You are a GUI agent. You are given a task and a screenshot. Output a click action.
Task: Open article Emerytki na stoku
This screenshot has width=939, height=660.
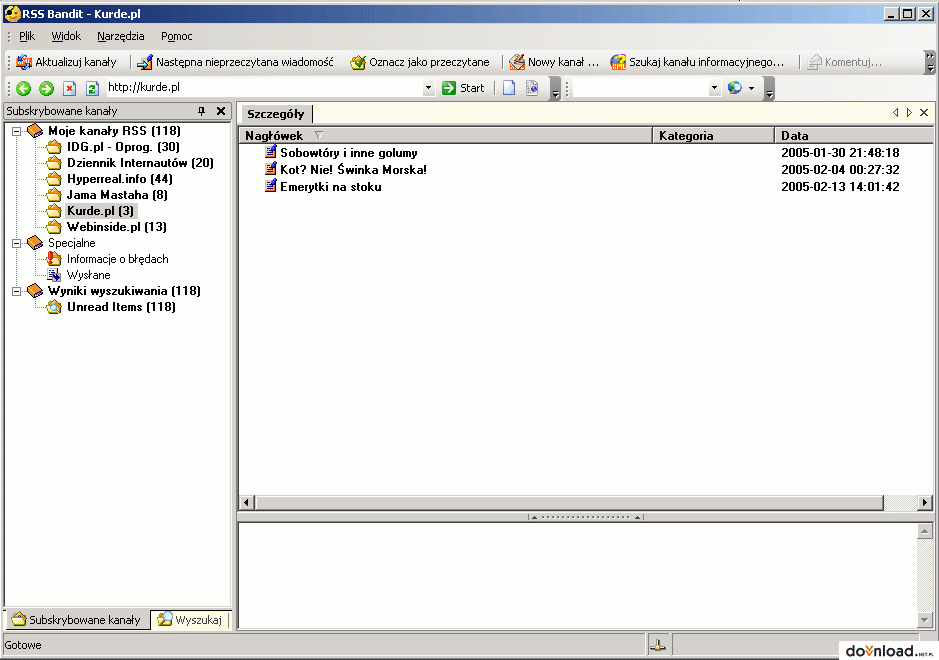(331, 187)
